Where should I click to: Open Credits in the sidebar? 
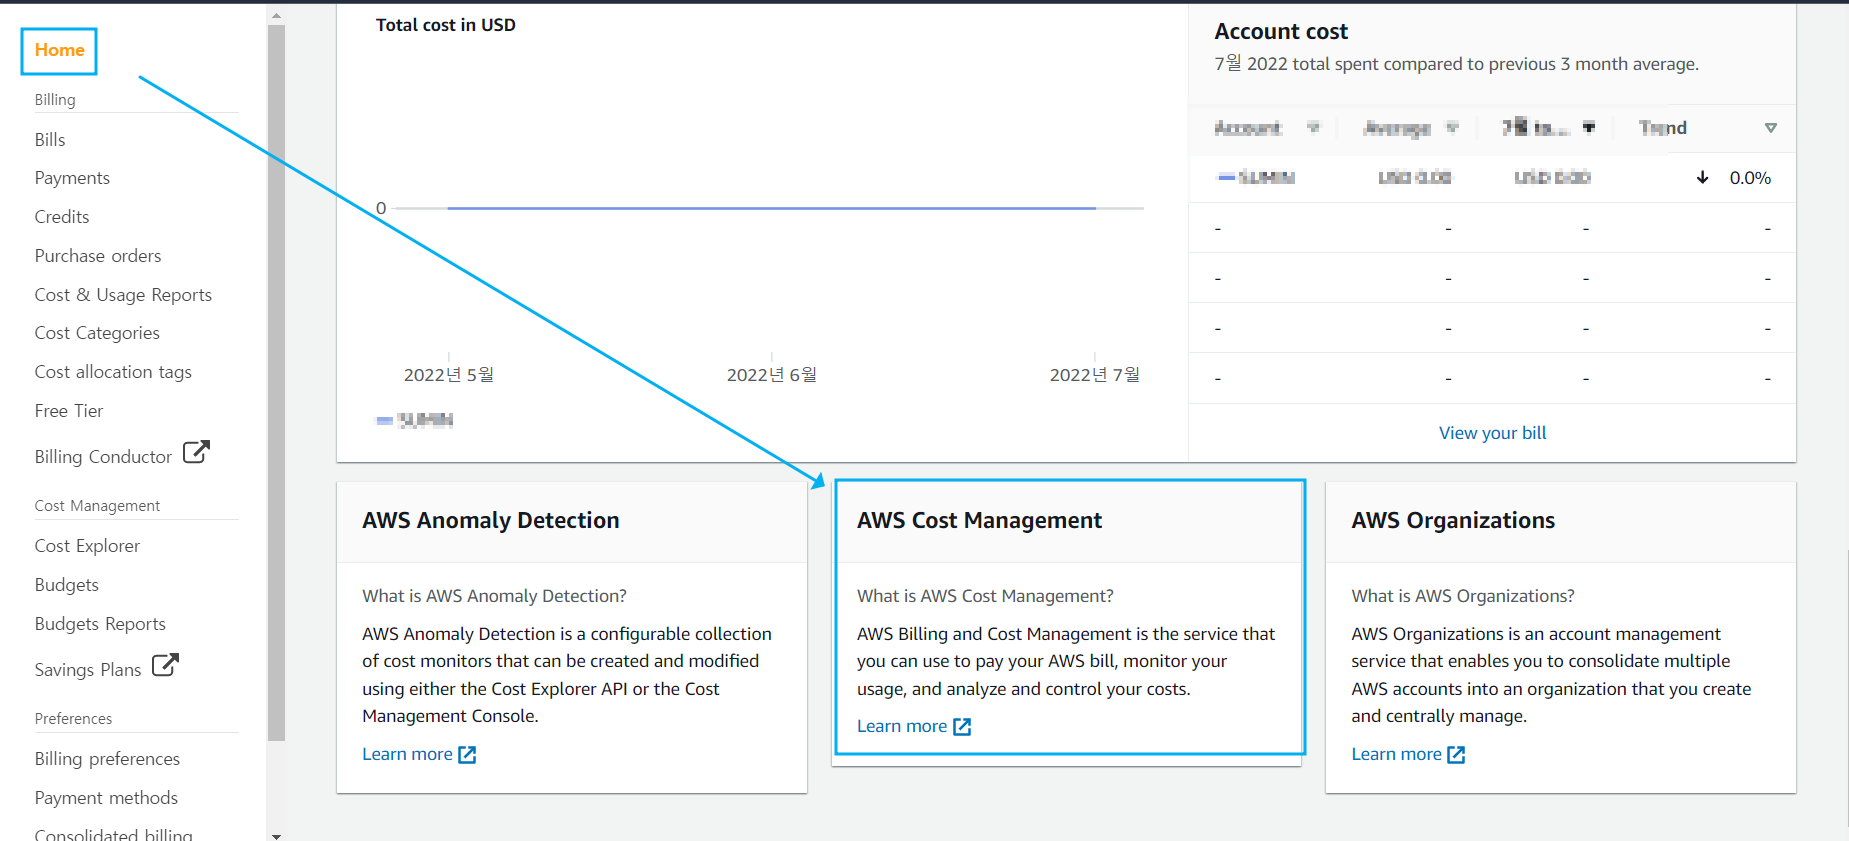[62, 217]
